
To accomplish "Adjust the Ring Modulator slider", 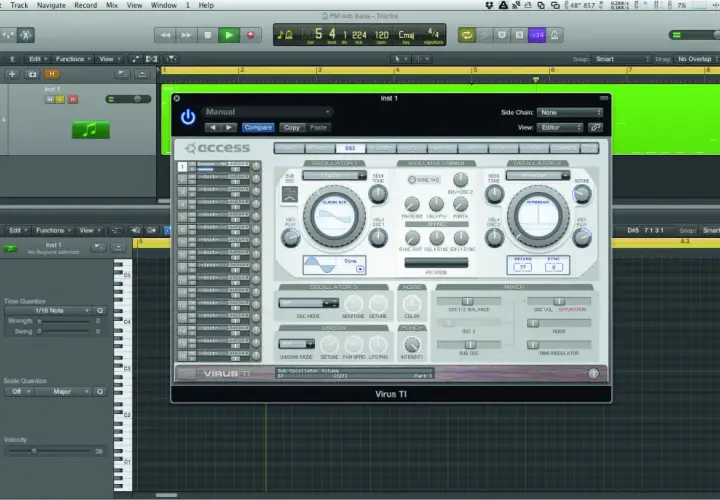I will pos(559,345).
